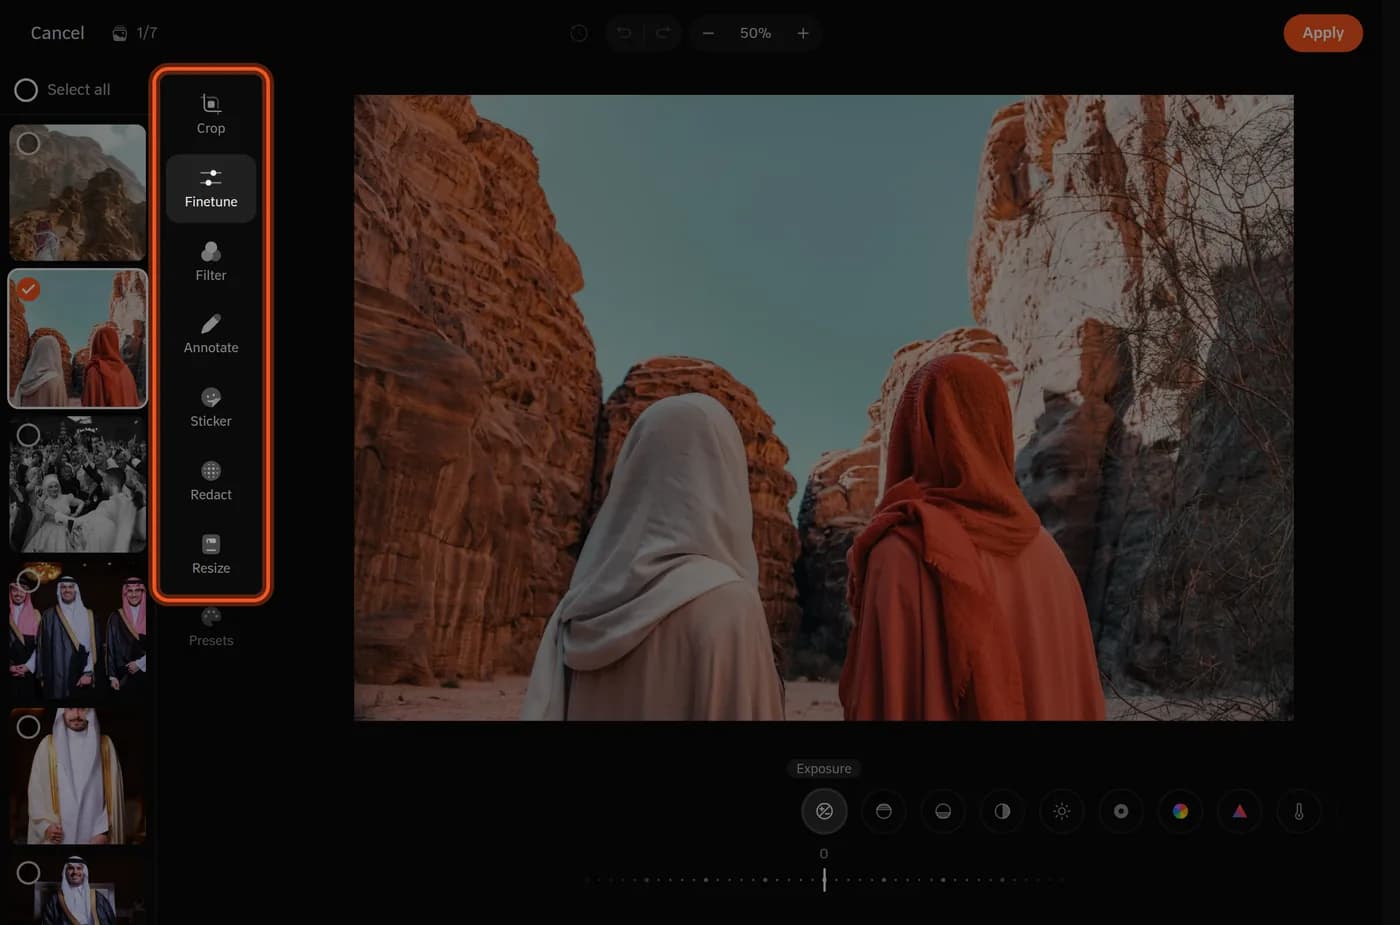Click the exposure value 0
This screenshot has height=925, width=1400.
pyautogui.click(x=824, y=854)
